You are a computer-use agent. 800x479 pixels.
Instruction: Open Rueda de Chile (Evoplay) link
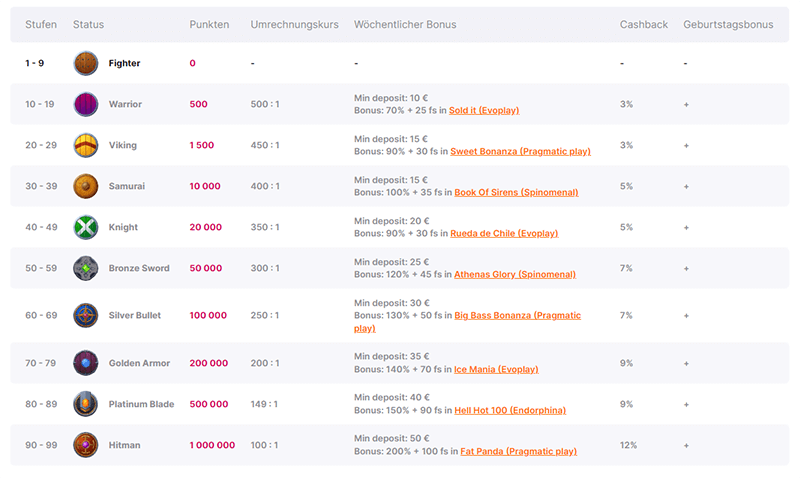point(504,234)
